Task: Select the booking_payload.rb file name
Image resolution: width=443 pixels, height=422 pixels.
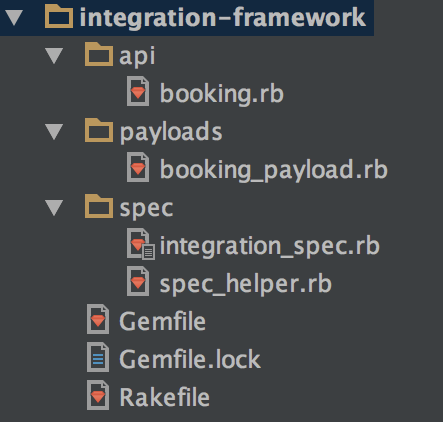Action: pyautogui.click(x=274, y=170)
